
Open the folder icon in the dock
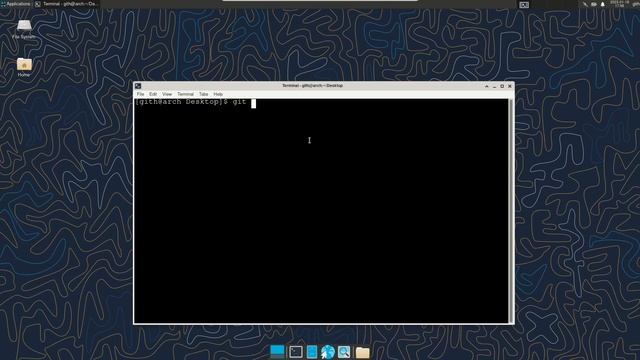[362, 352]
